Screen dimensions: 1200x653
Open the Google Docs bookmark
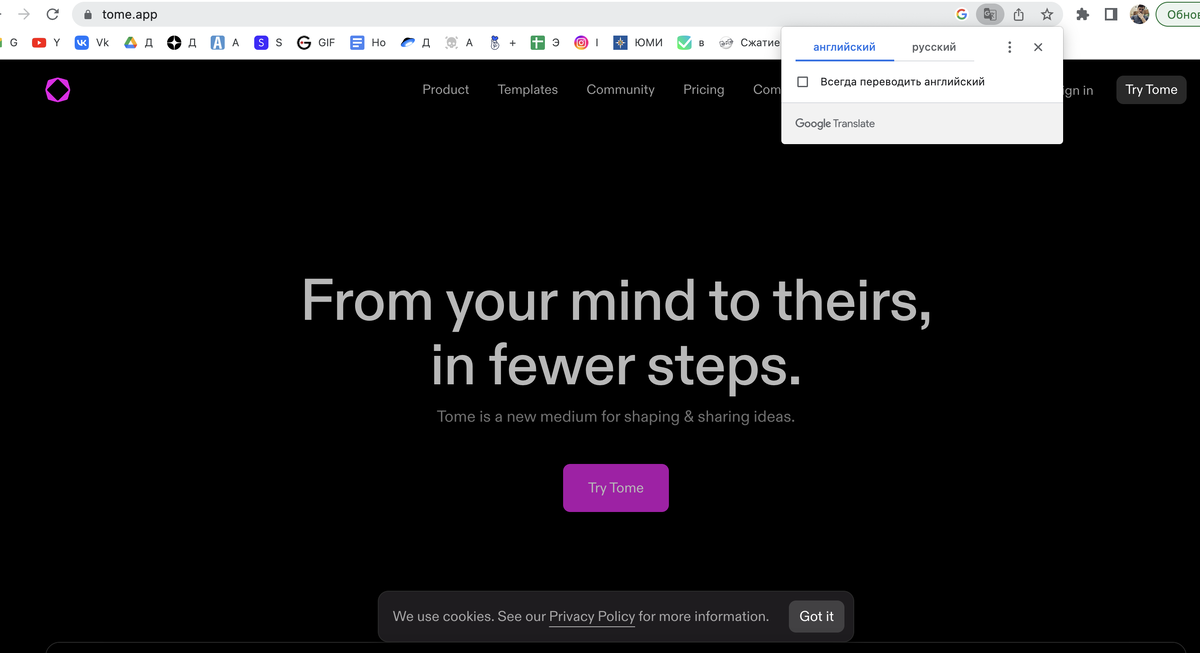pos(367,43)
